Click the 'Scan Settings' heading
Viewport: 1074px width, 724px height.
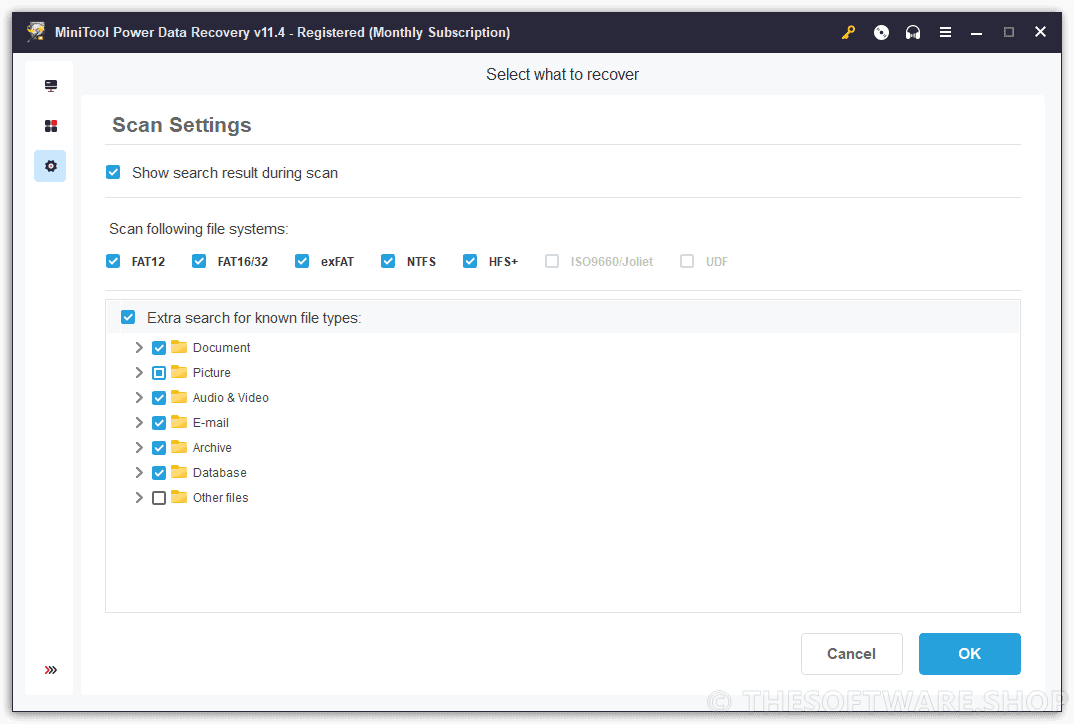click(x=182, y=125)
